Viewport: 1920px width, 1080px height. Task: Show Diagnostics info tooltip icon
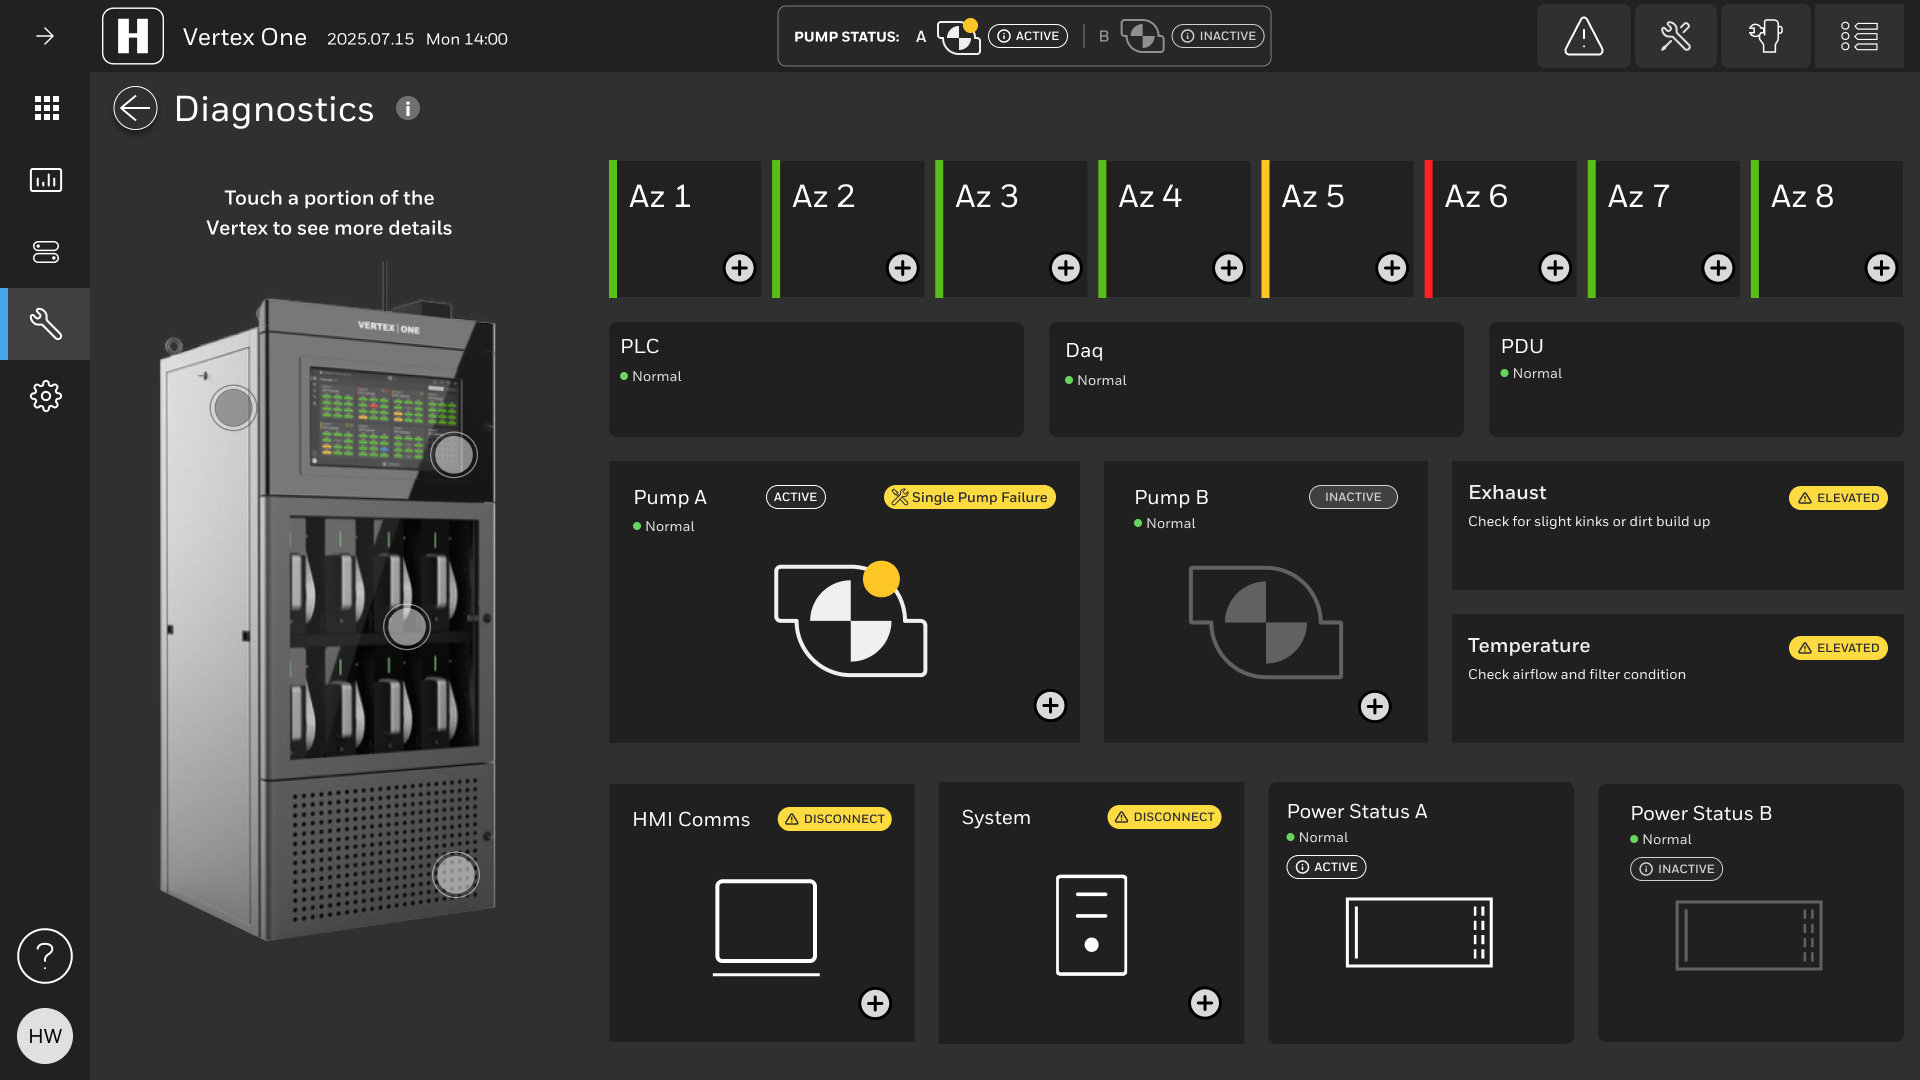pyautogui.click(x=407, y=108)
